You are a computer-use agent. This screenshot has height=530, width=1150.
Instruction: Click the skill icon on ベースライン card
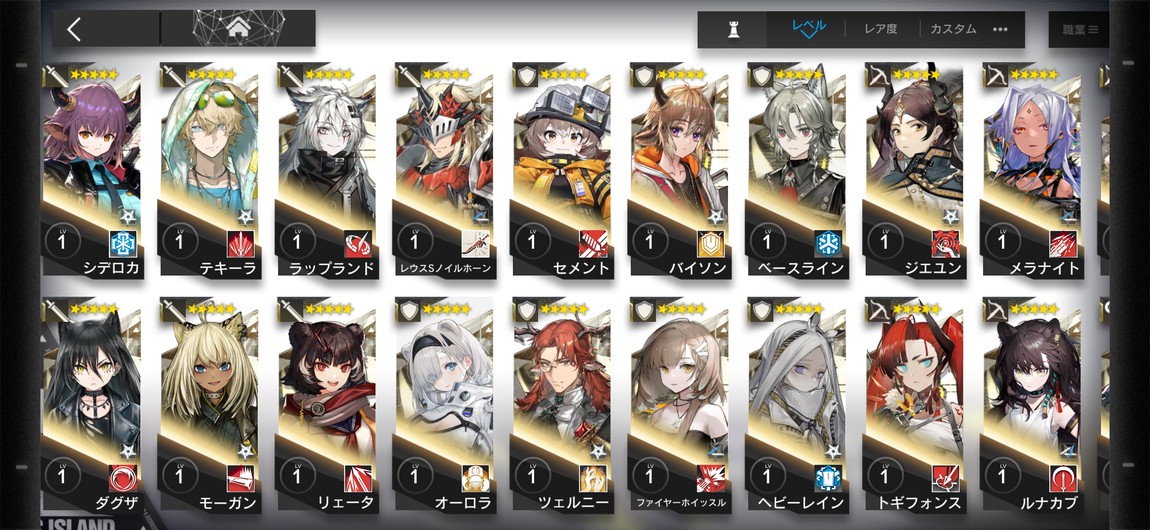pos(828,243)
